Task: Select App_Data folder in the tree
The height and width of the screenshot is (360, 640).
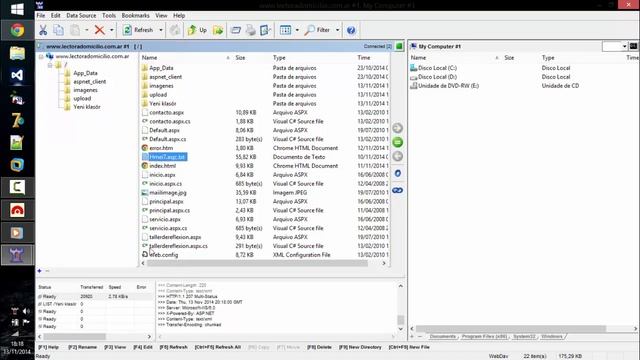Action: (x=85, y=73)
